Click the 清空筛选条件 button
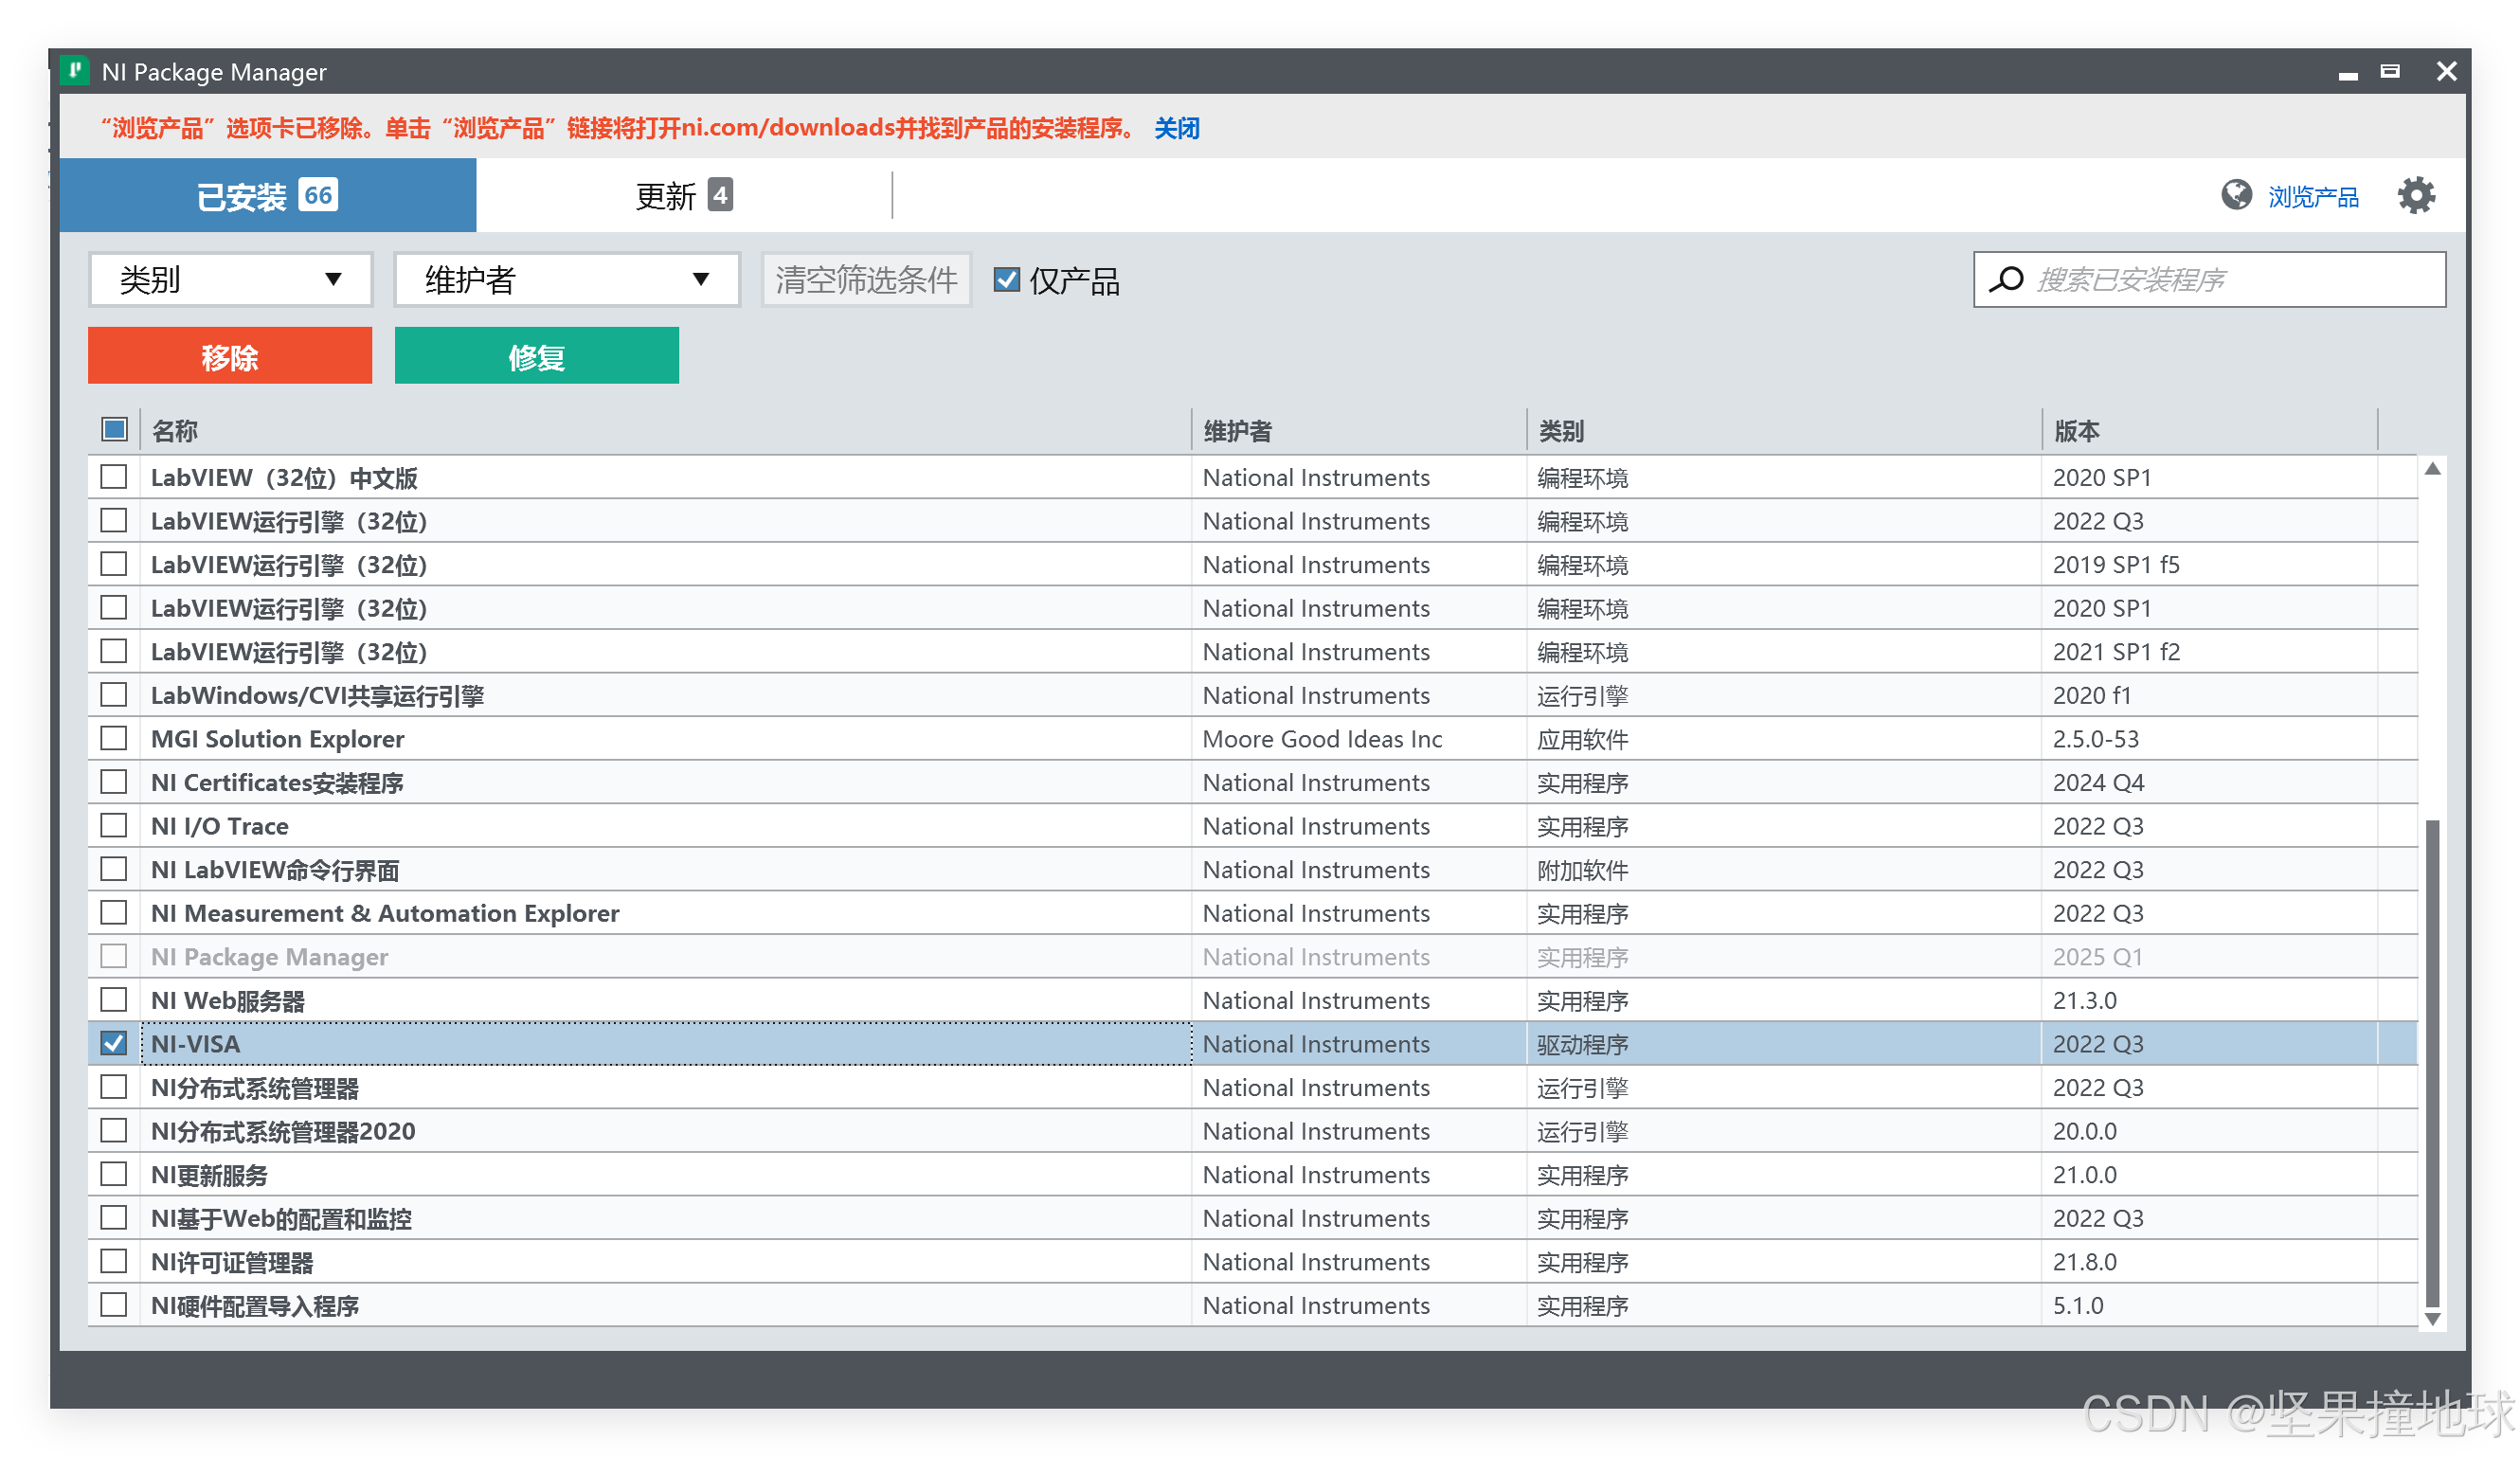2520x1457 pixels. [866, 280]
